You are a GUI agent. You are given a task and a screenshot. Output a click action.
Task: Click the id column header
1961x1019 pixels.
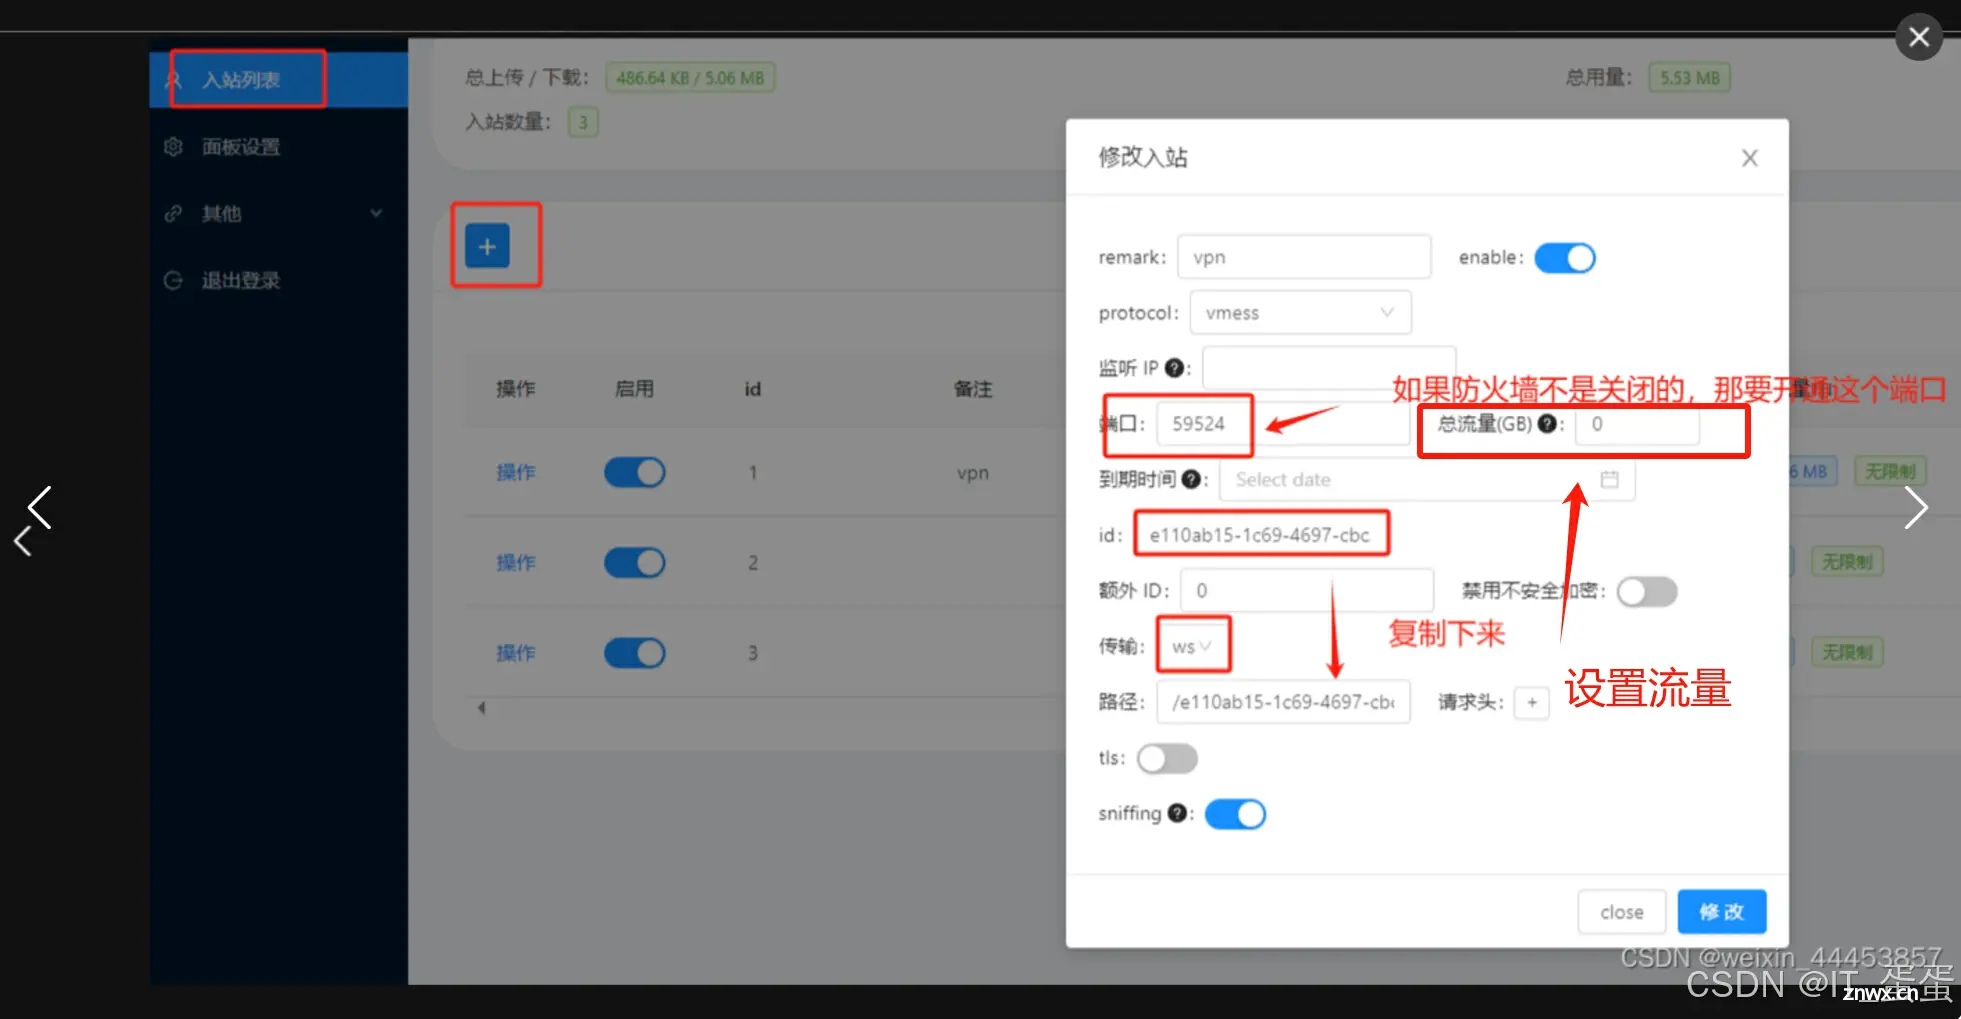click(753, 389)
